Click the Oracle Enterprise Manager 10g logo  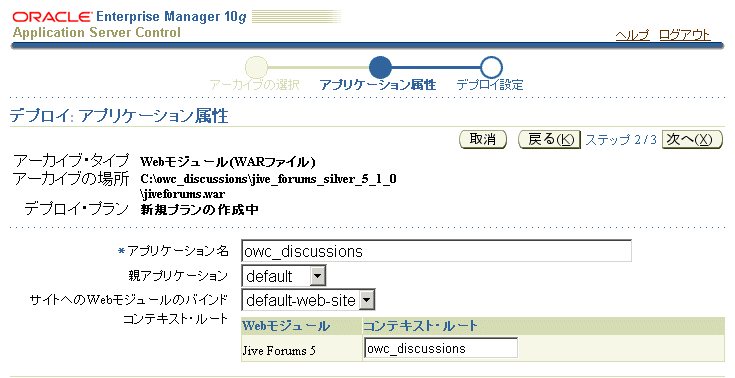point(129,17)
